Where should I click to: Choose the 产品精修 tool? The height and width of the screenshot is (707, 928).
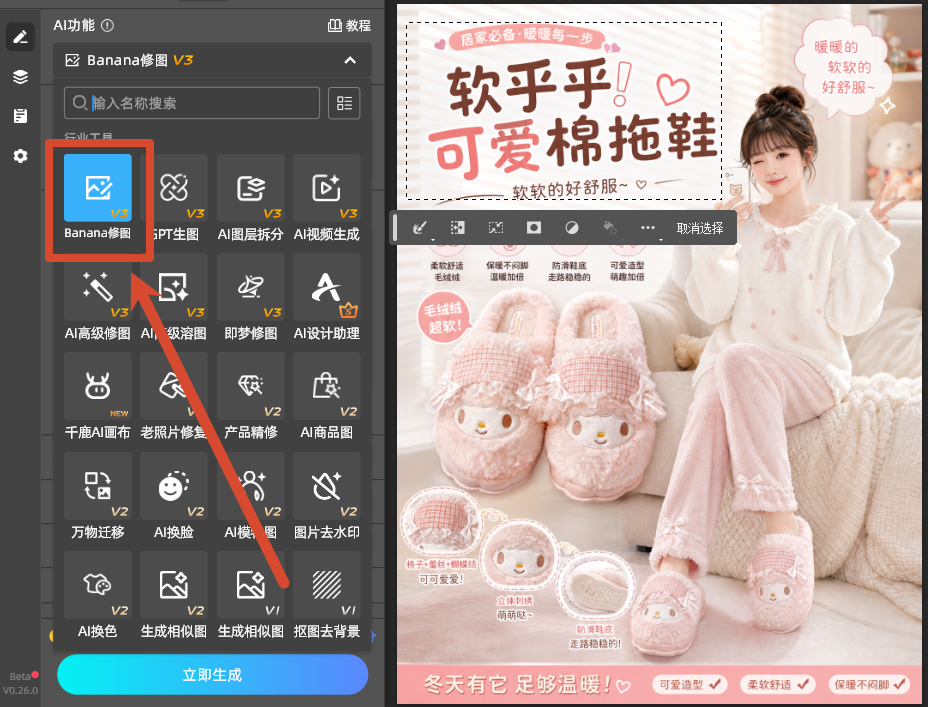click(x=250, y=396)
